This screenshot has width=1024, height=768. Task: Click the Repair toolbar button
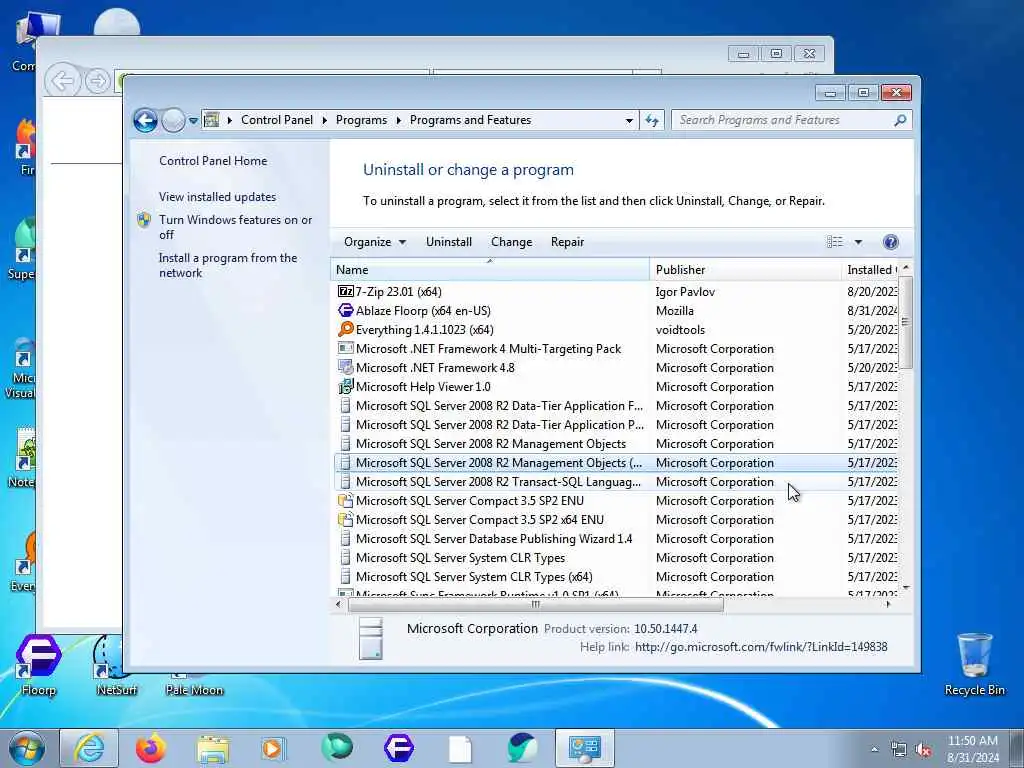pyautogui.click(x=567, y=242)
